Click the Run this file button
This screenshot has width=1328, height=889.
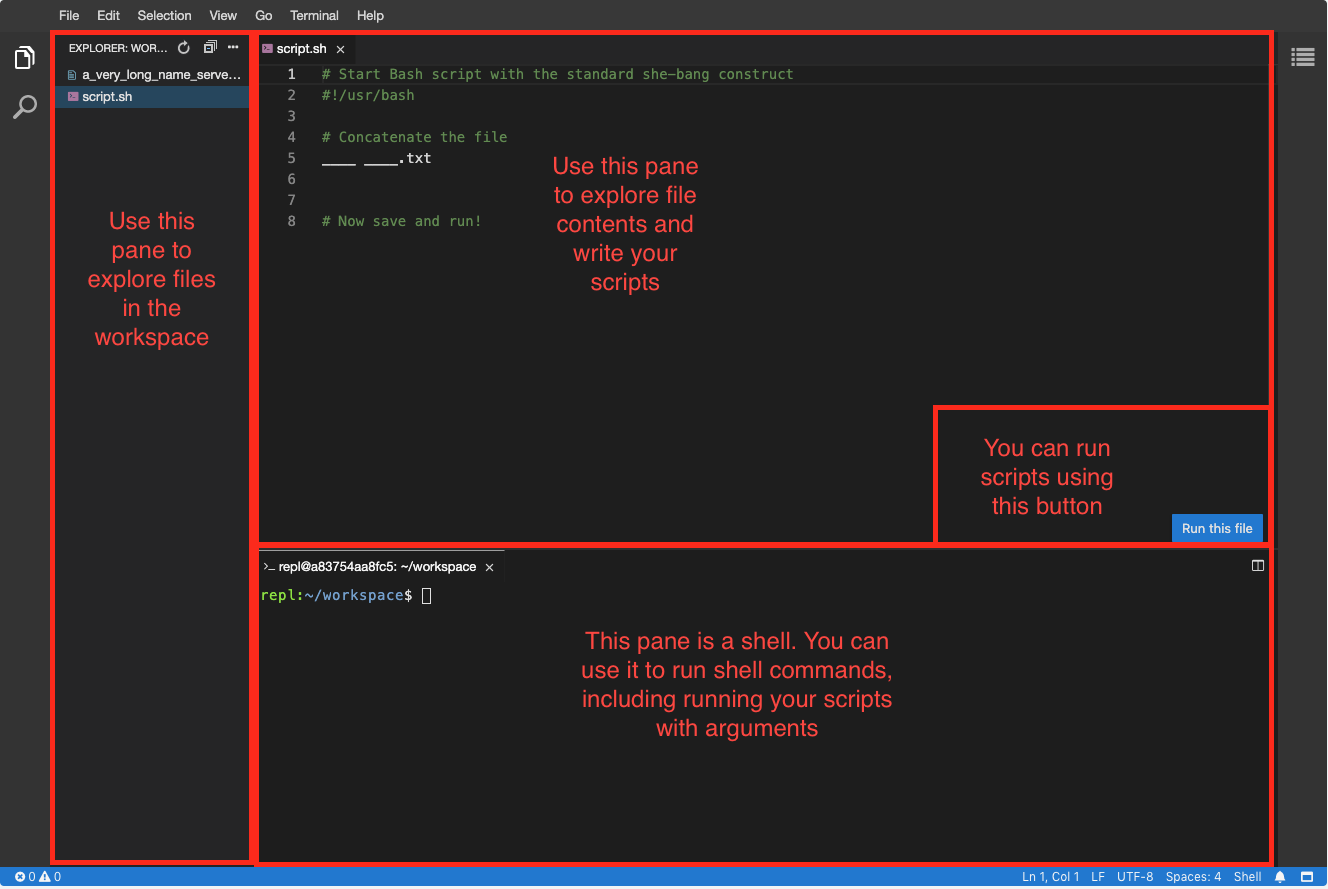[1217, 528]
